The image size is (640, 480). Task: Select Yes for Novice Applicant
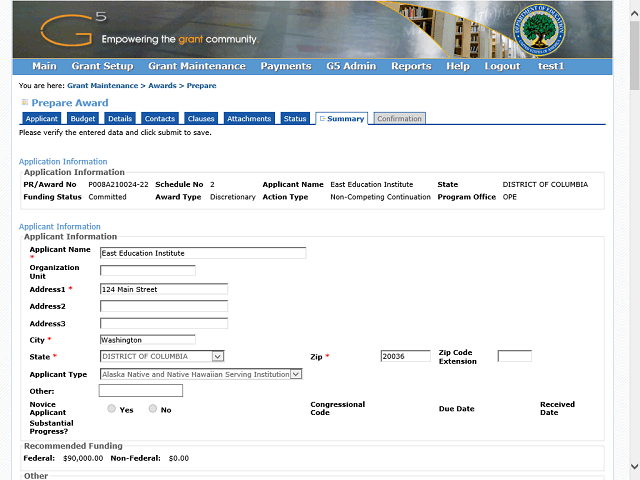(111, 409)
